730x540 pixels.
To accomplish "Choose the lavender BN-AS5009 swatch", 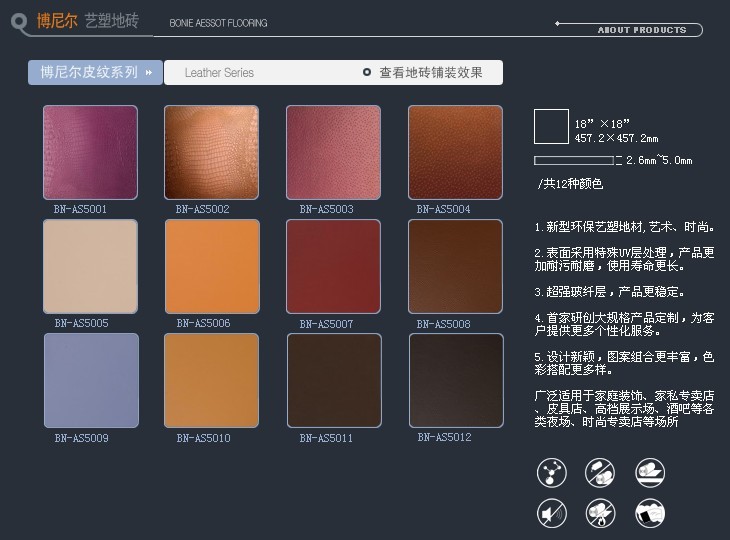I will click(90, 381).
